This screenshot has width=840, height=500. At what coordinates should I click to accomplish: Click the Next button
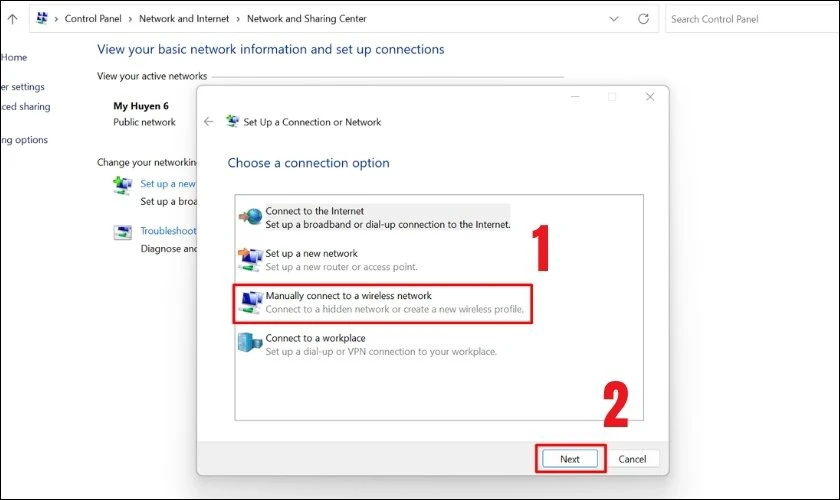(569, 459)
